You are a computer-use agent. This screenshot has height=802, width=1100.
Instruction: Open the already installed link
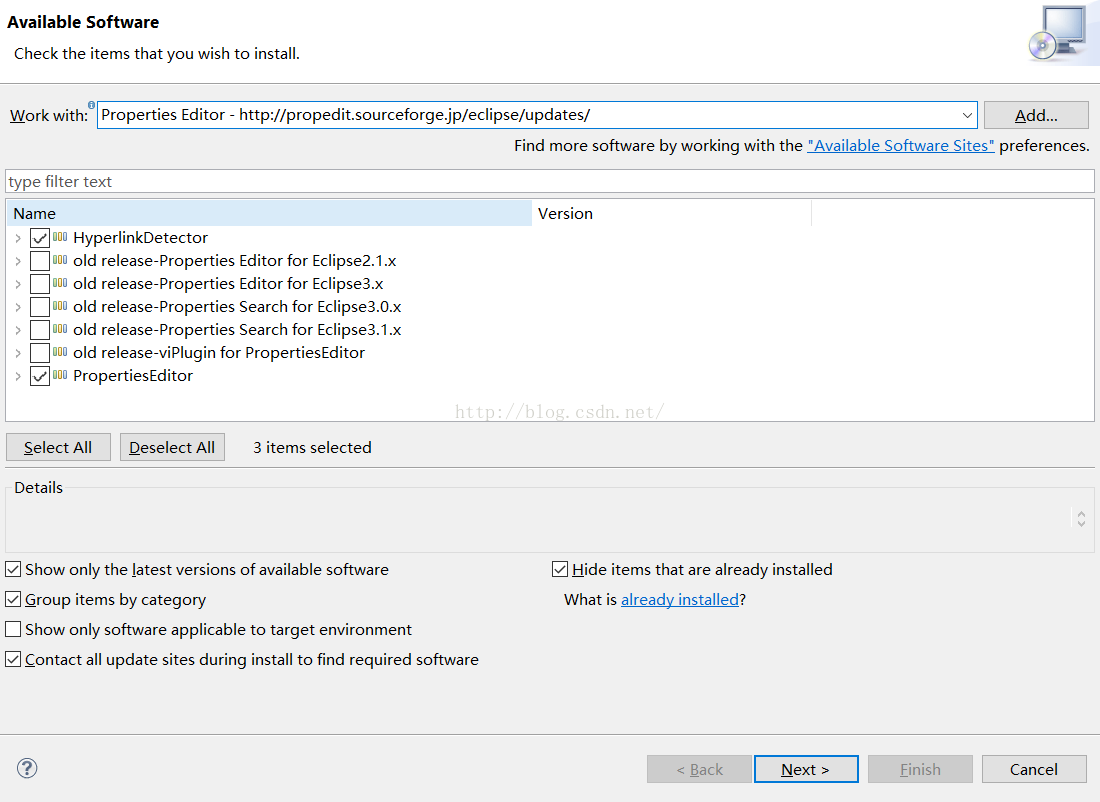point(680,599)
